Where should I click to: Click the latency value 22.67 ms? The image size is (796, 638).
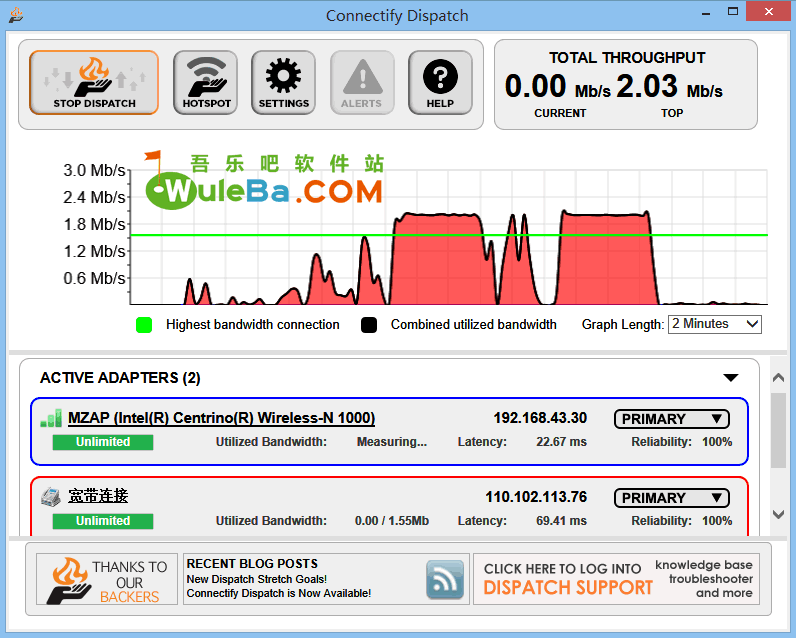tap(561, 442)
